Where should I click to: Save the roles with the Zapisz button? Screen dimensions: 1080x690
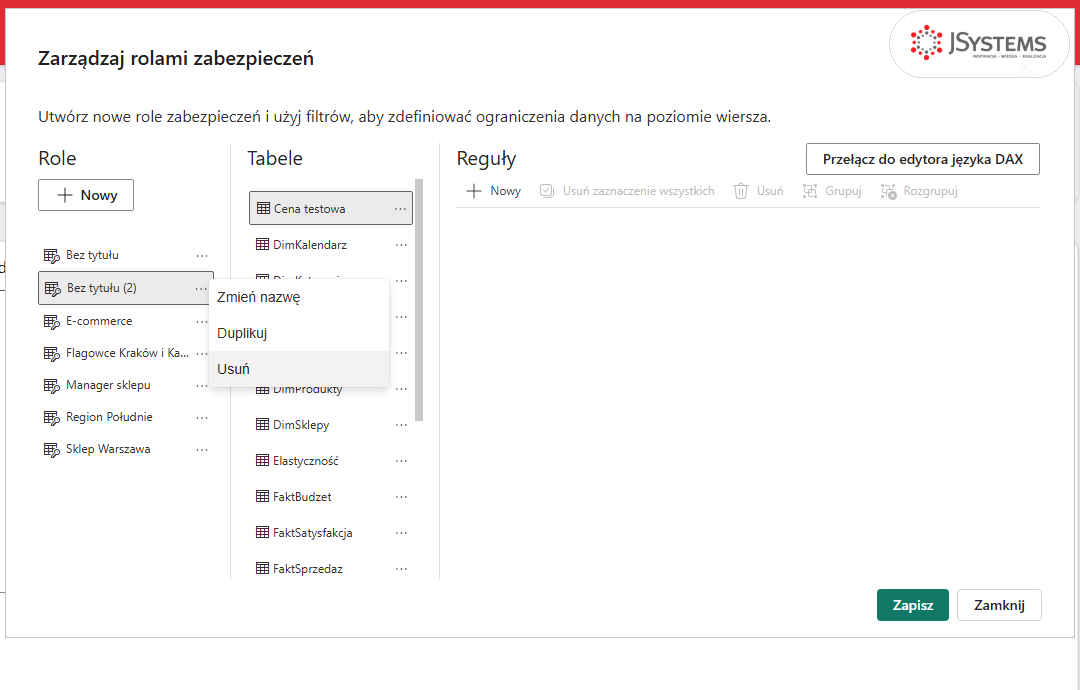(x=913, y=605)
